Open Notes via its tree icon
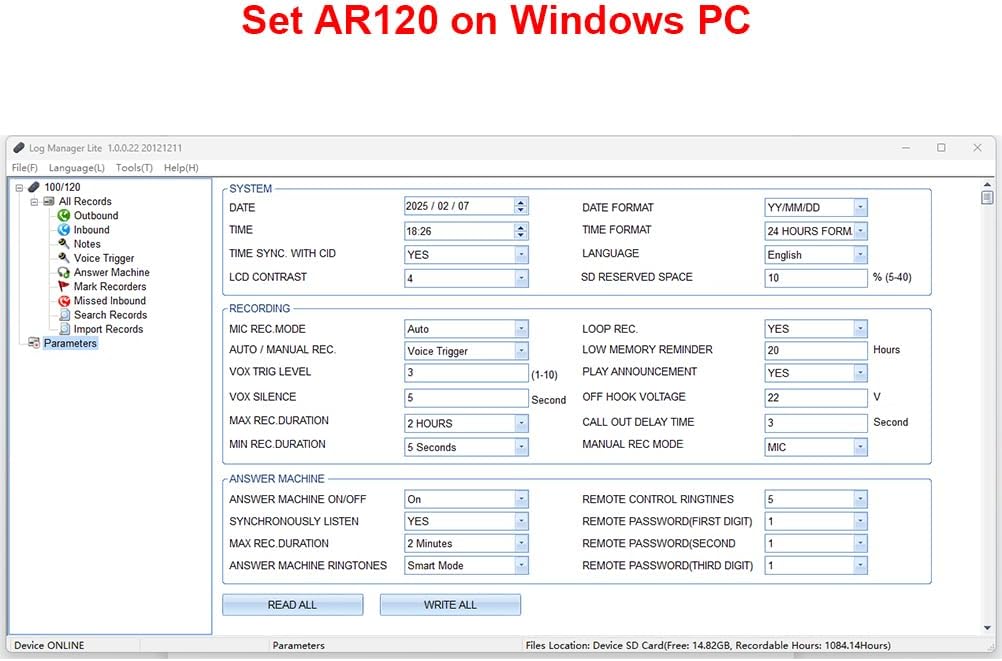This screenshot has height=661, width=1002. (x=64, y=243)
